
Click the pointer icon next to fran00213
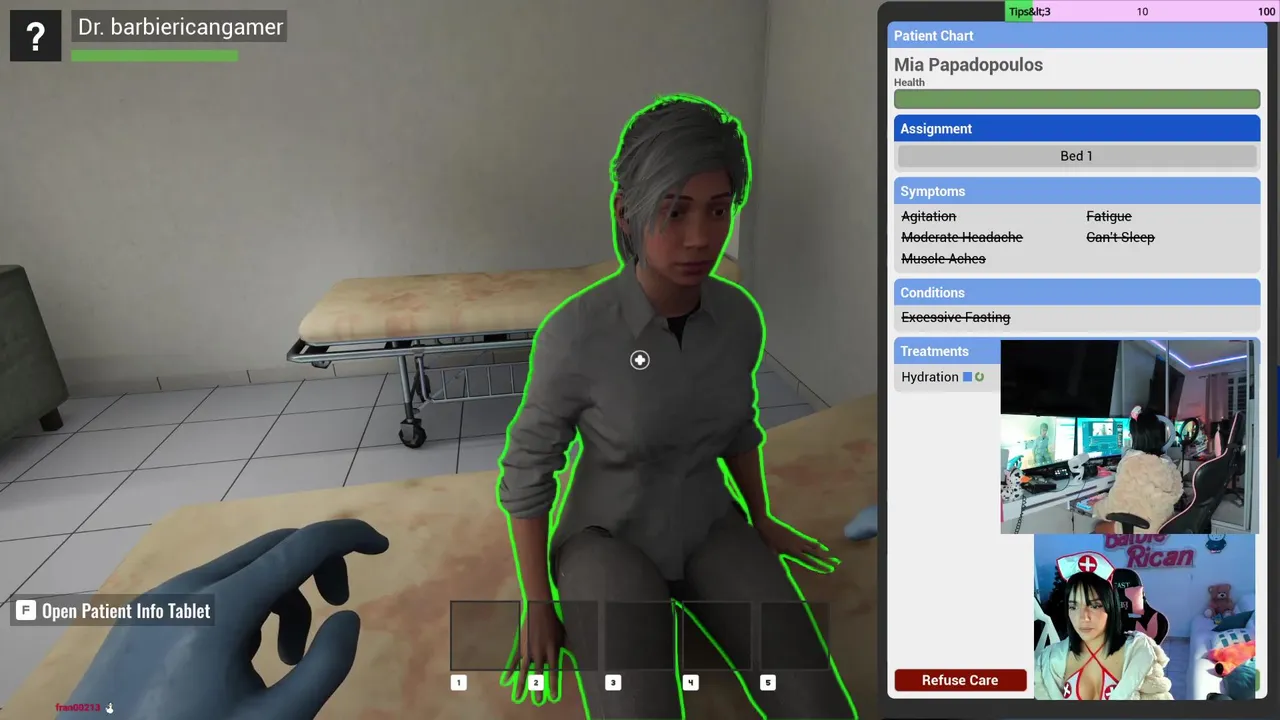click(x=110, y=708)
